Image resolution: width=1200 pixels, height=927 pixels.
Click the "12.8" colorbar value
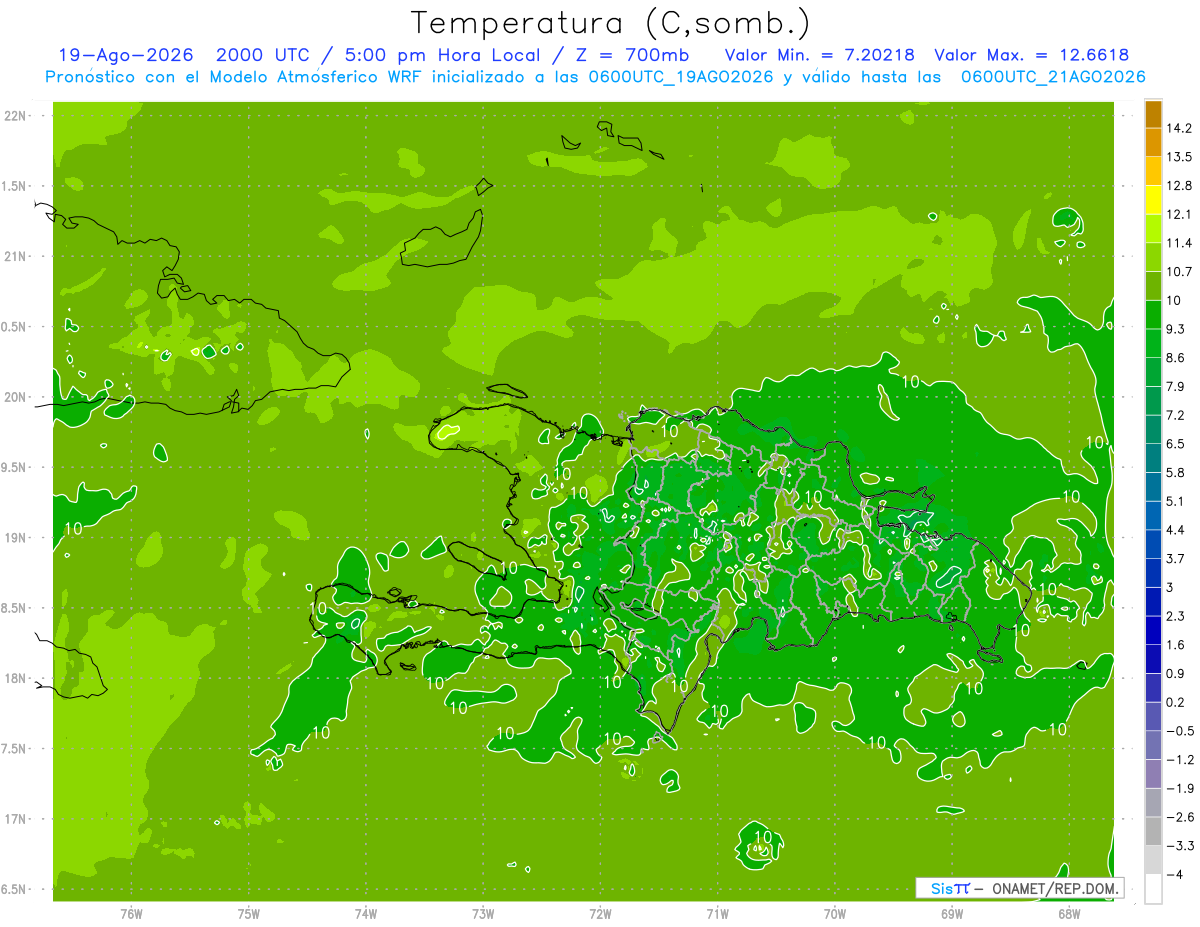1181,186
